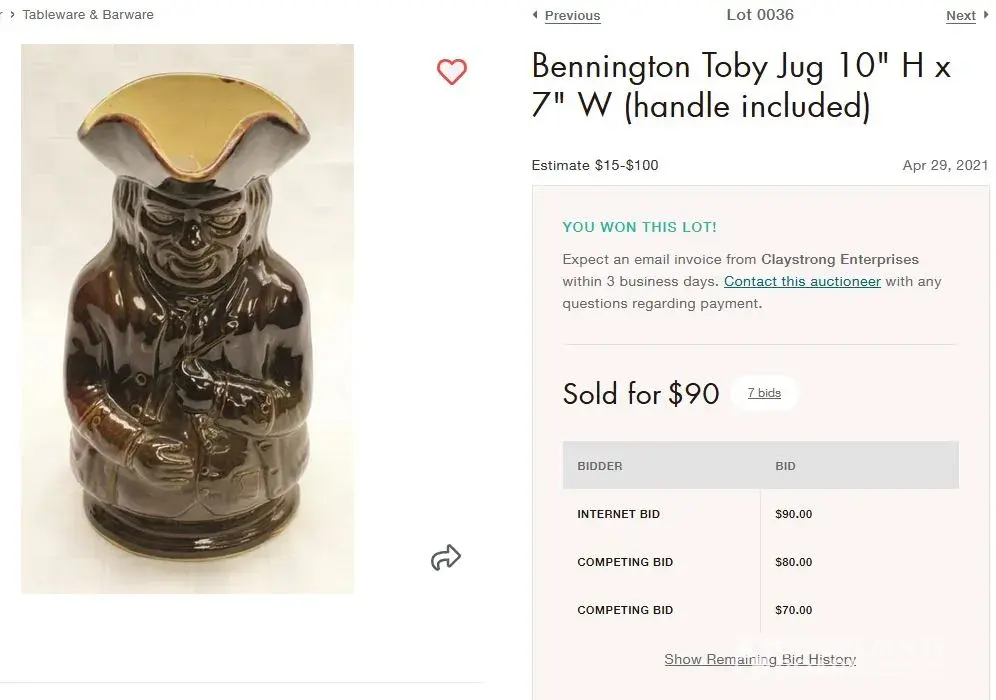Click the Claystrong Enterprises name
996x700 pixels.
(x=840, y=259)
